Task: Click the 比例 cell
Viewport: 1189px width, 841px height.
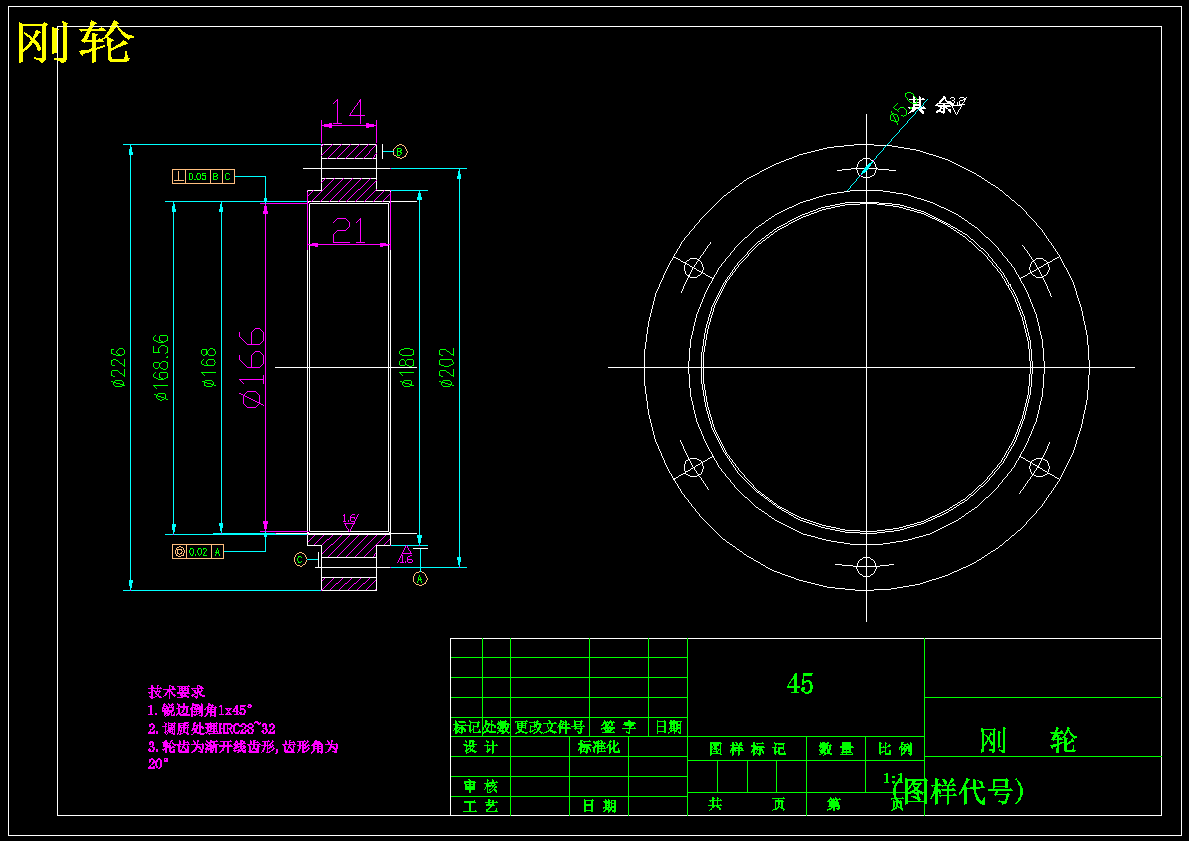Action: (896, 749)
